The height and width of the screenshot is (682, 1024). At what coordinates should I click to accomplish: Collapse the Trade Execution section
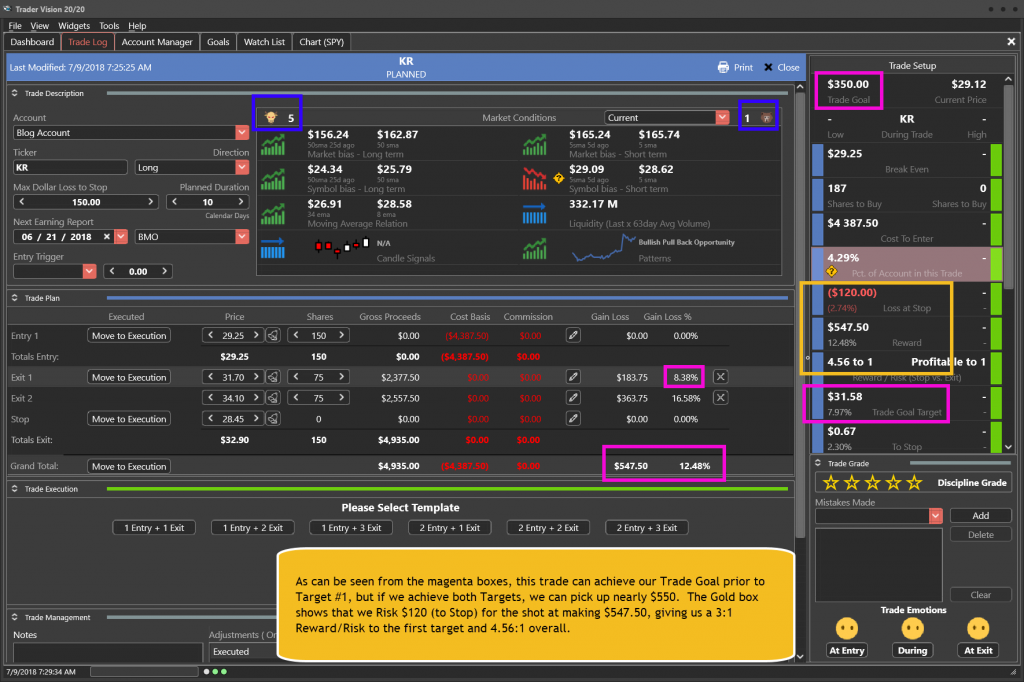click(15, 489)
